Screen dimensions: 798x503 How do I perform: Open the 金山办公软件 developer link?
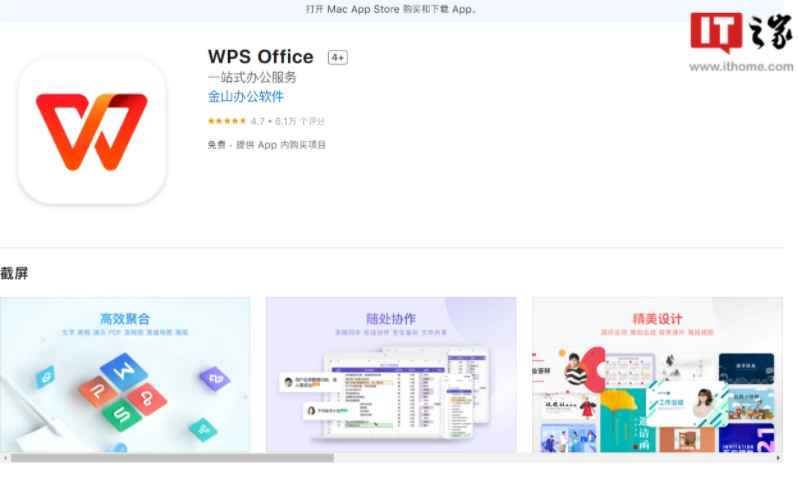[246, 97]
